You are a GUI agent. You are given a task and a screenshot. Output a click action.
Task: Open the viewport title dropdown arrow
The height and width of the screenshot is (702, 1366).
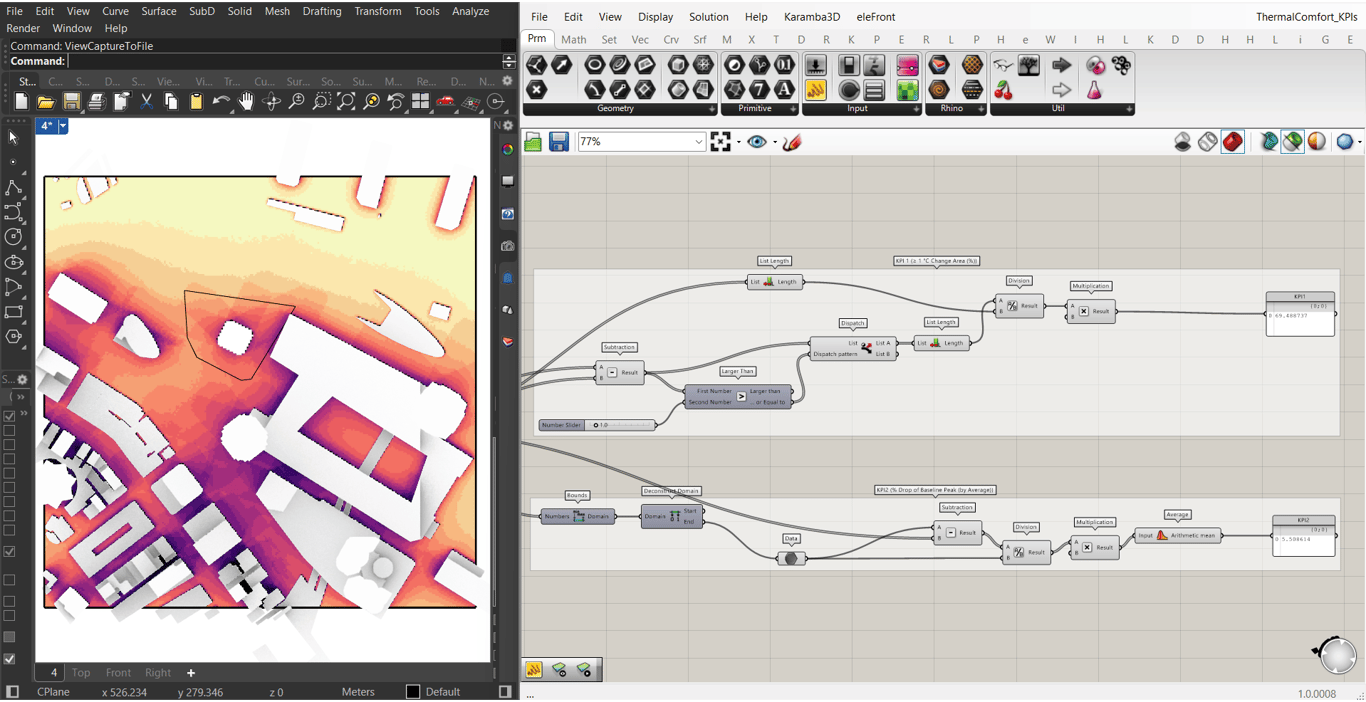click(x=63, y=126)
